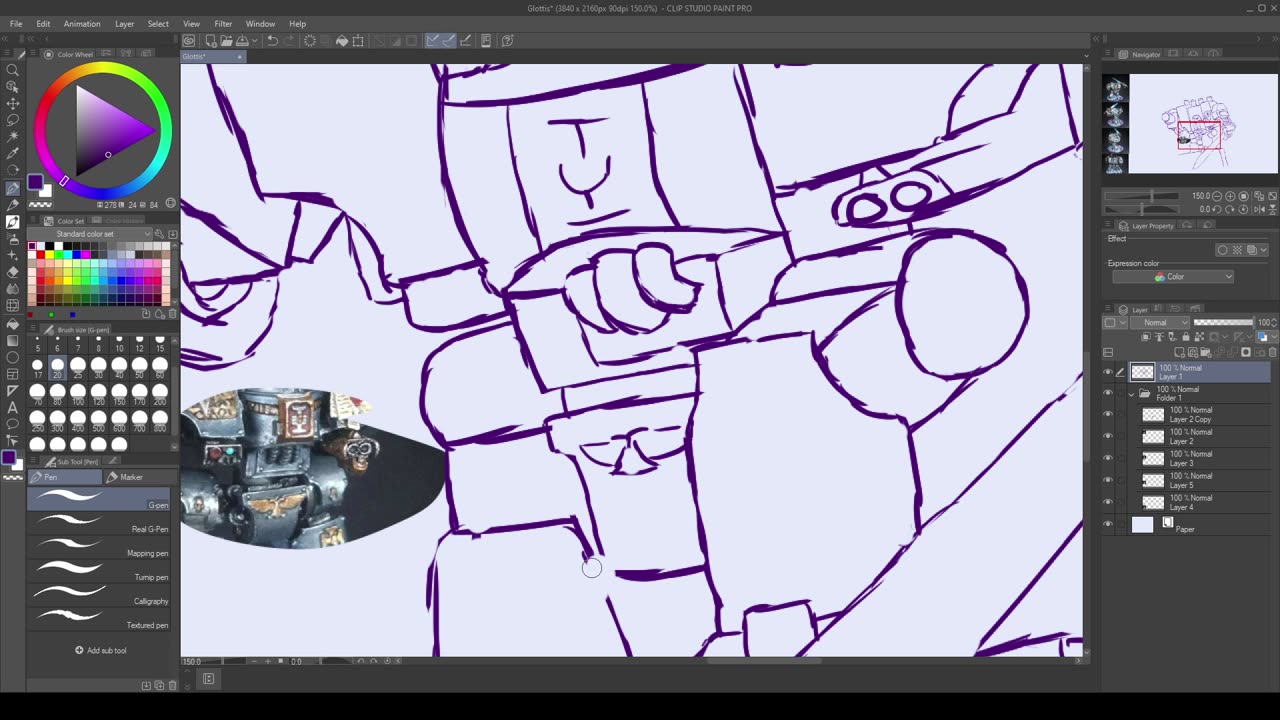Click Add sub tool button
Viewport: 1280px width, 720px height.
click(100, 650)
